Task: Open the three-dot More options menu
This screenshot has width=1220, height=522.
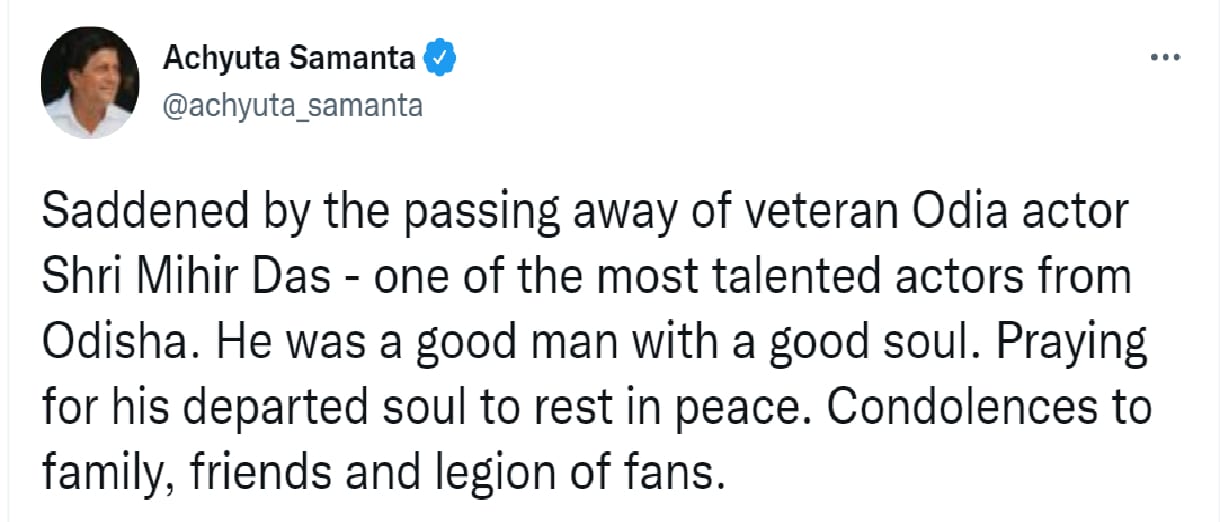Action: (x=1166, y=59)
